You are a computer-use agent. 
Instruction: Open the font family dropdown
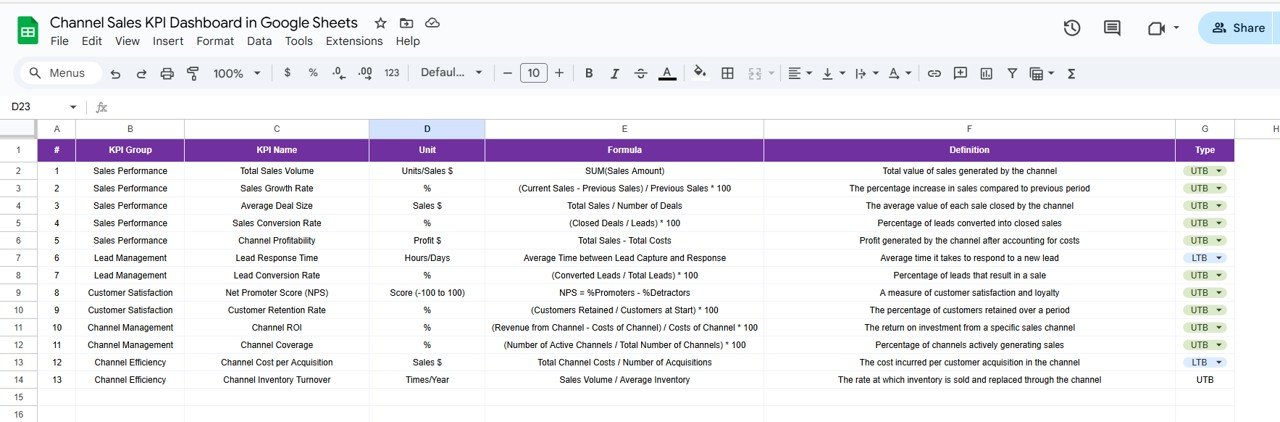(451, 73)
